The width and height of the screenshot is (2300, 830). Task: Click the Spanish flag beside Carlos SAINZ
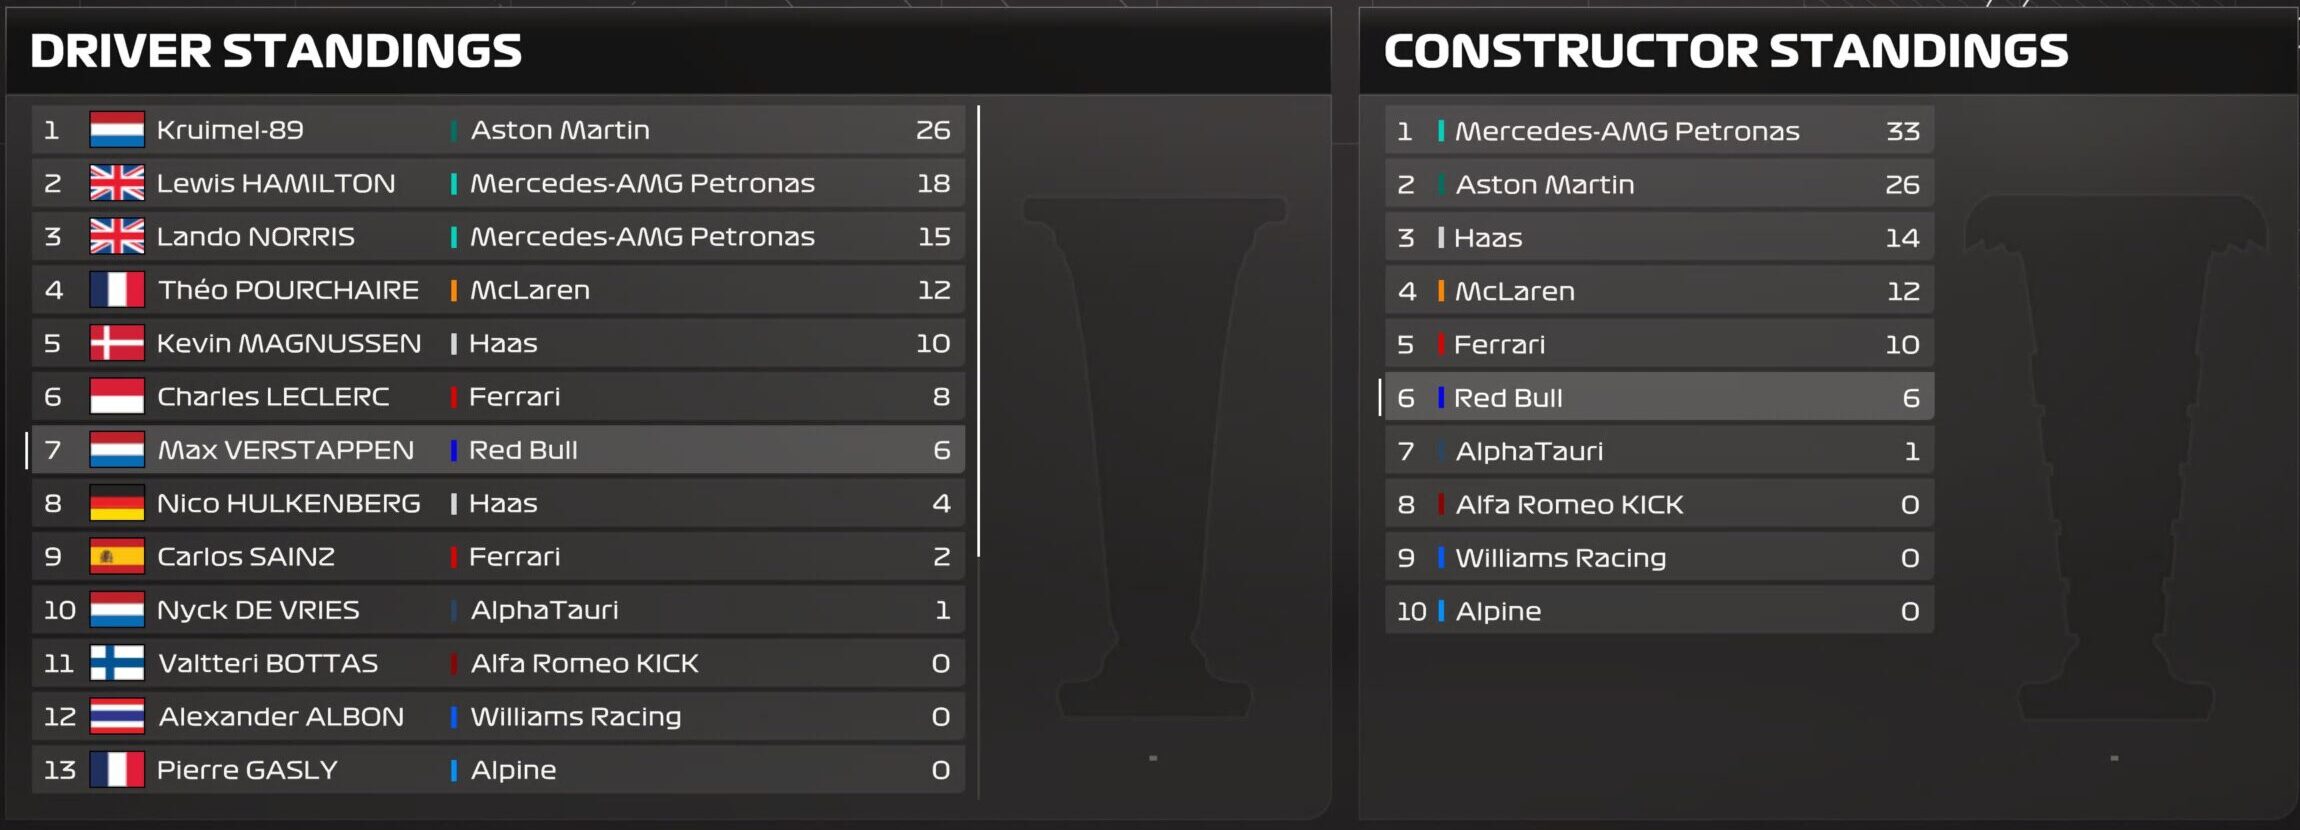point(117,556)
